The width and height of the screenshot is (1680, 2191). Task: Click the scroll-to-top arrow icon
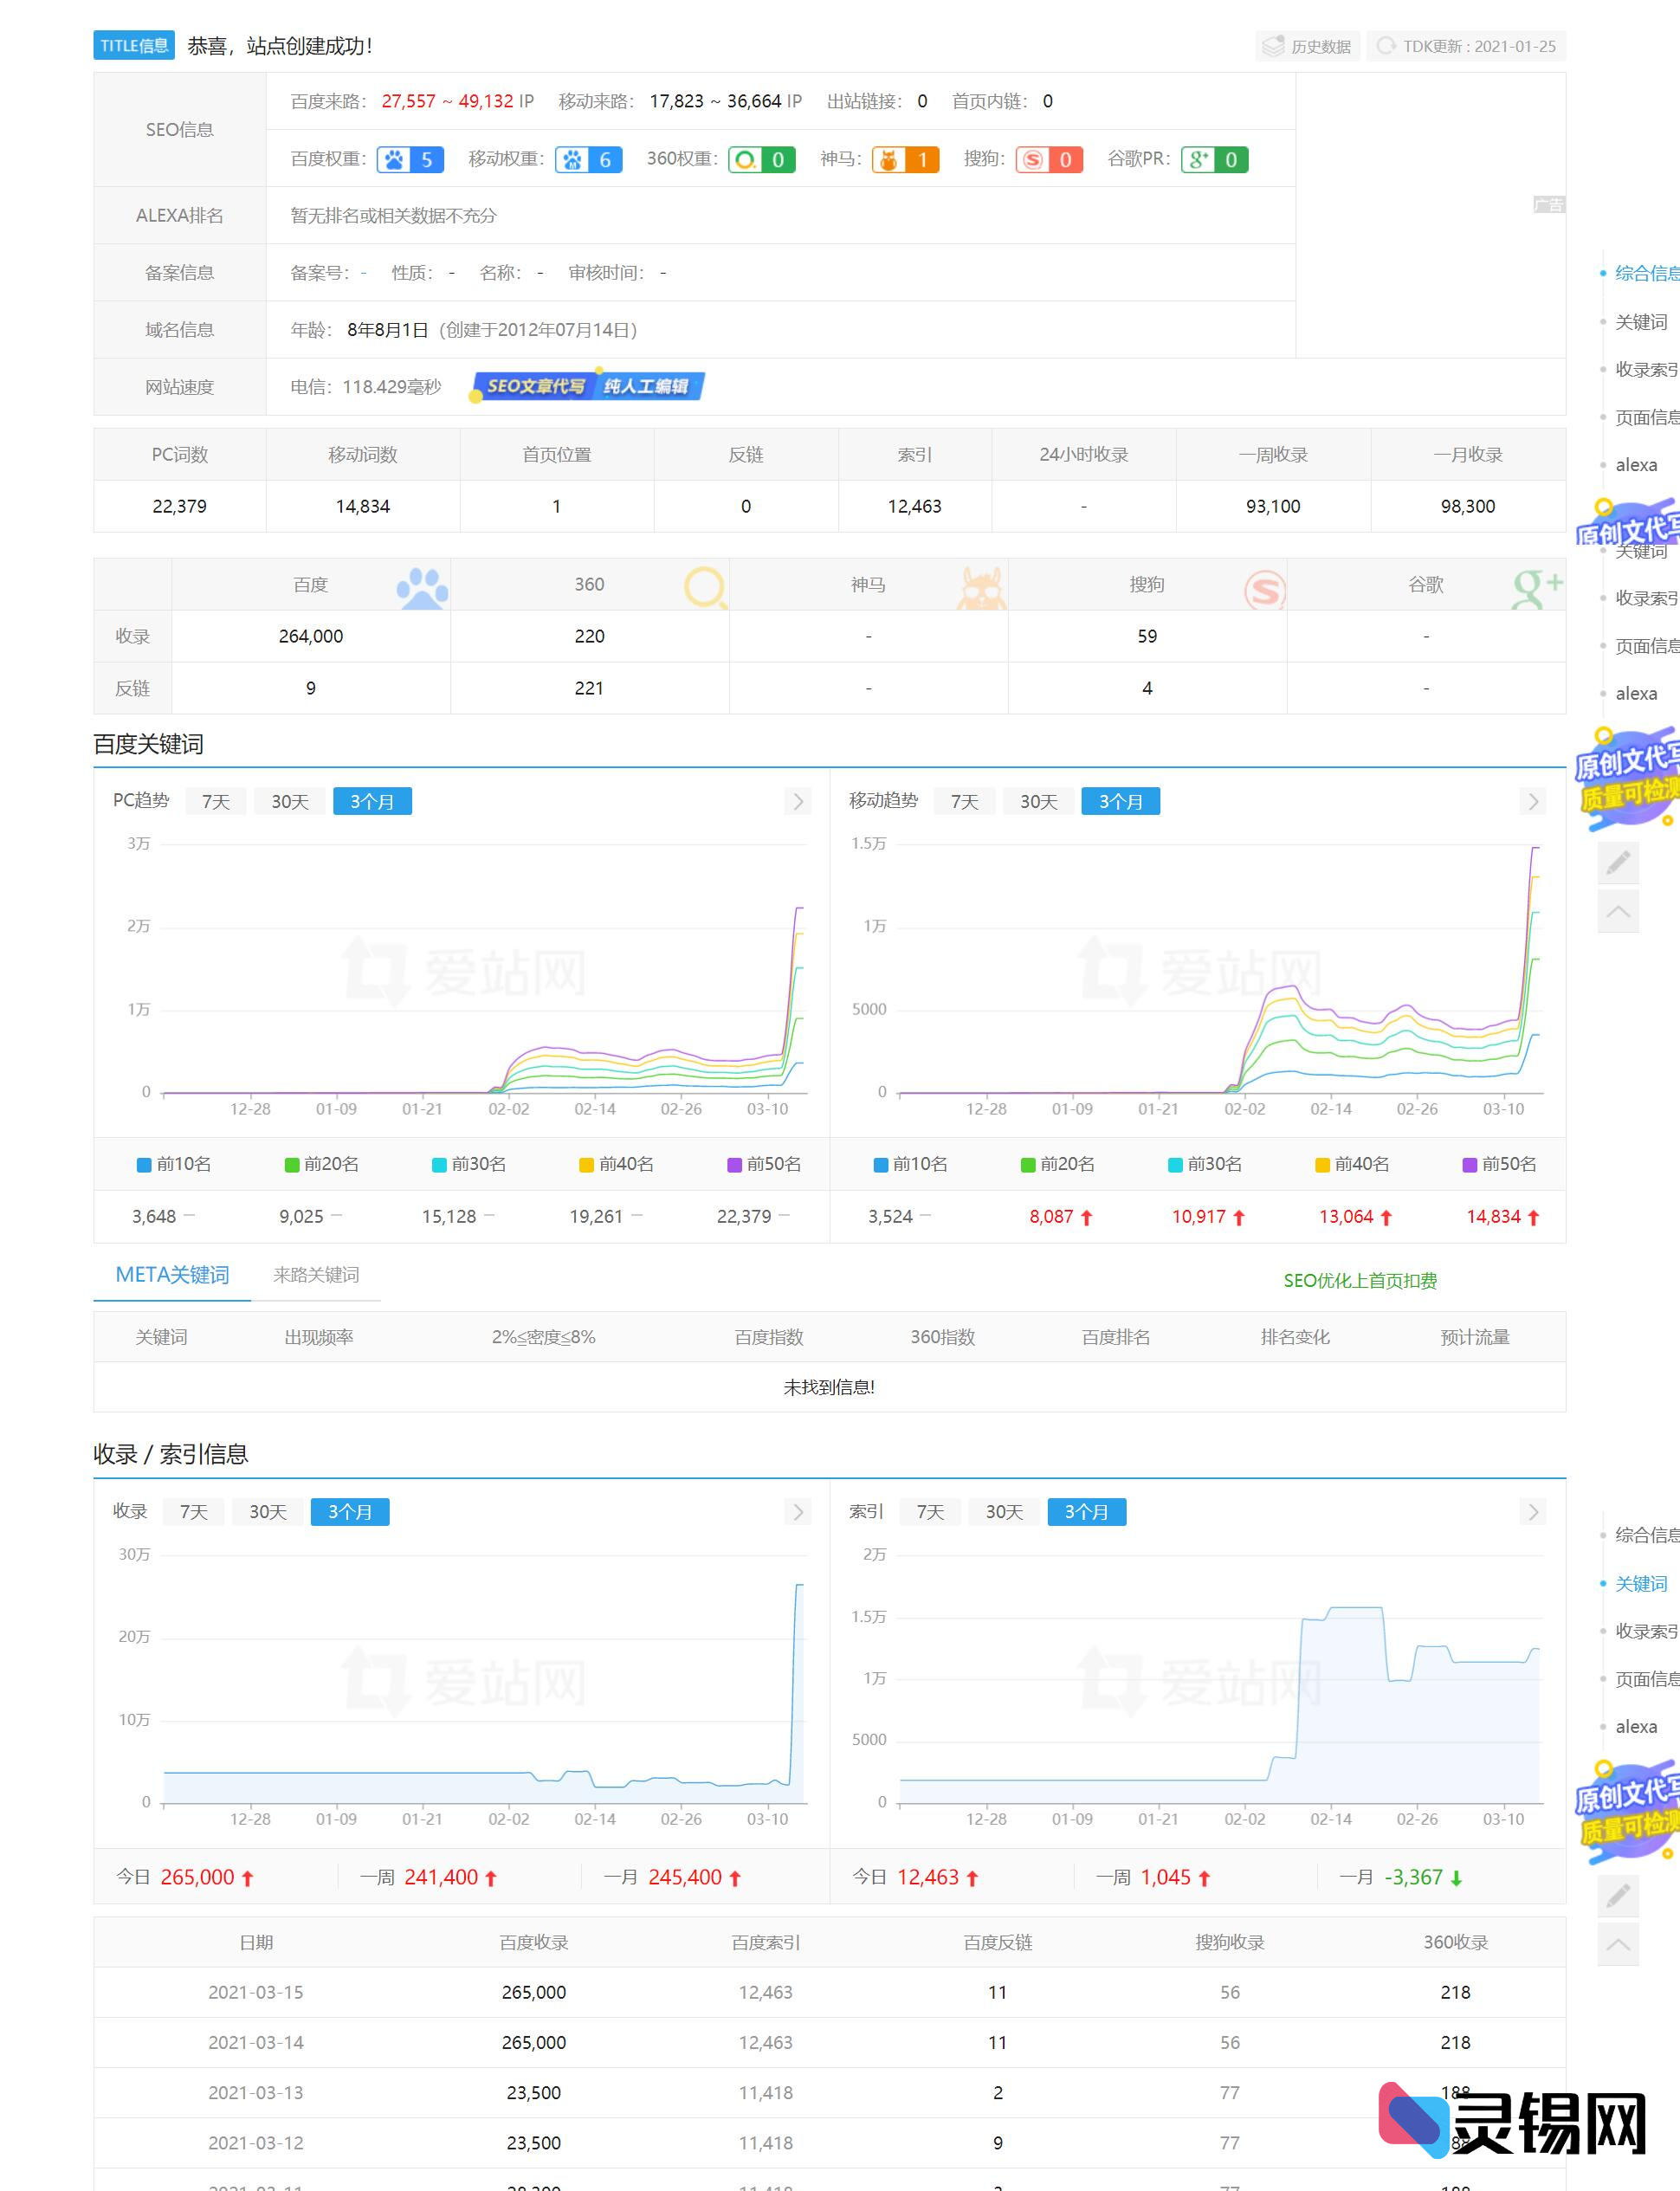(1618, 911)
